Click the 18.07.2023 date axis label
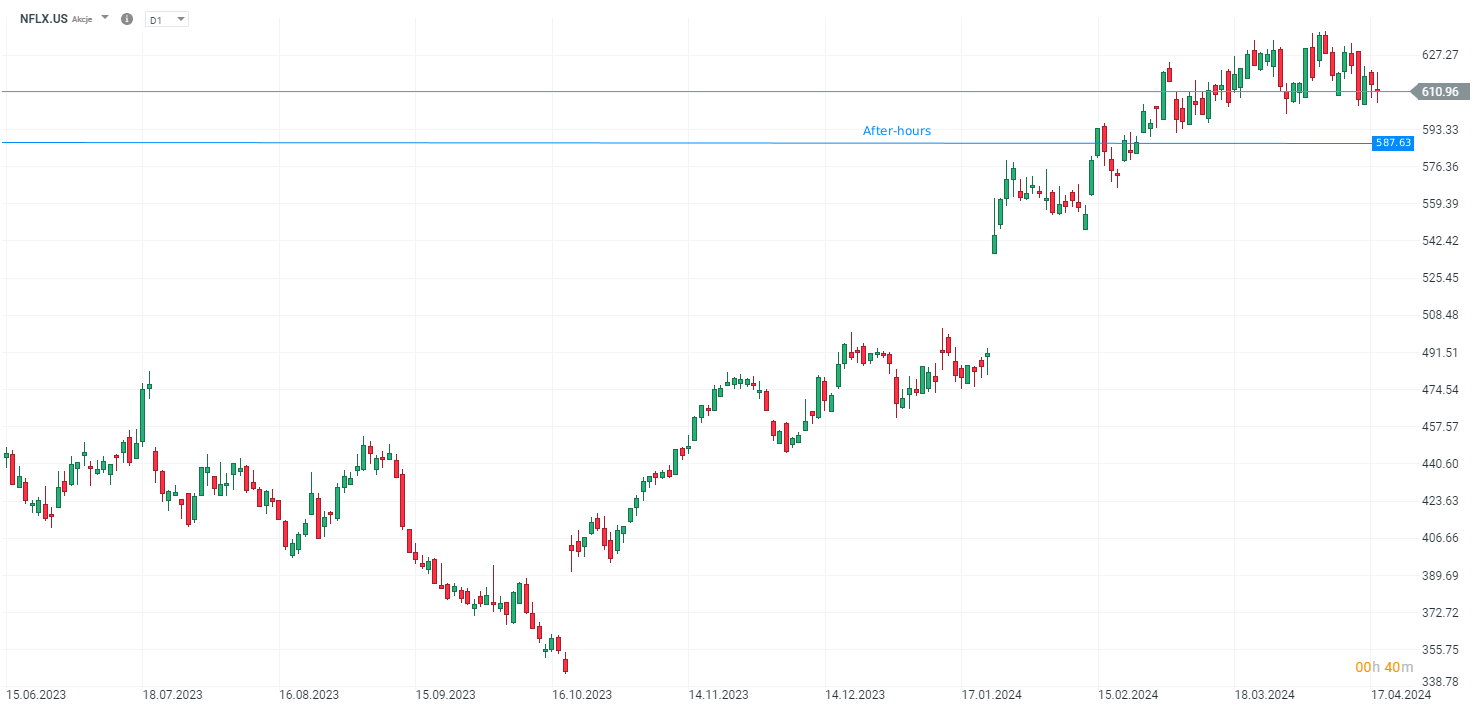This screenshot has width=1482, height=712. [172, 694]
